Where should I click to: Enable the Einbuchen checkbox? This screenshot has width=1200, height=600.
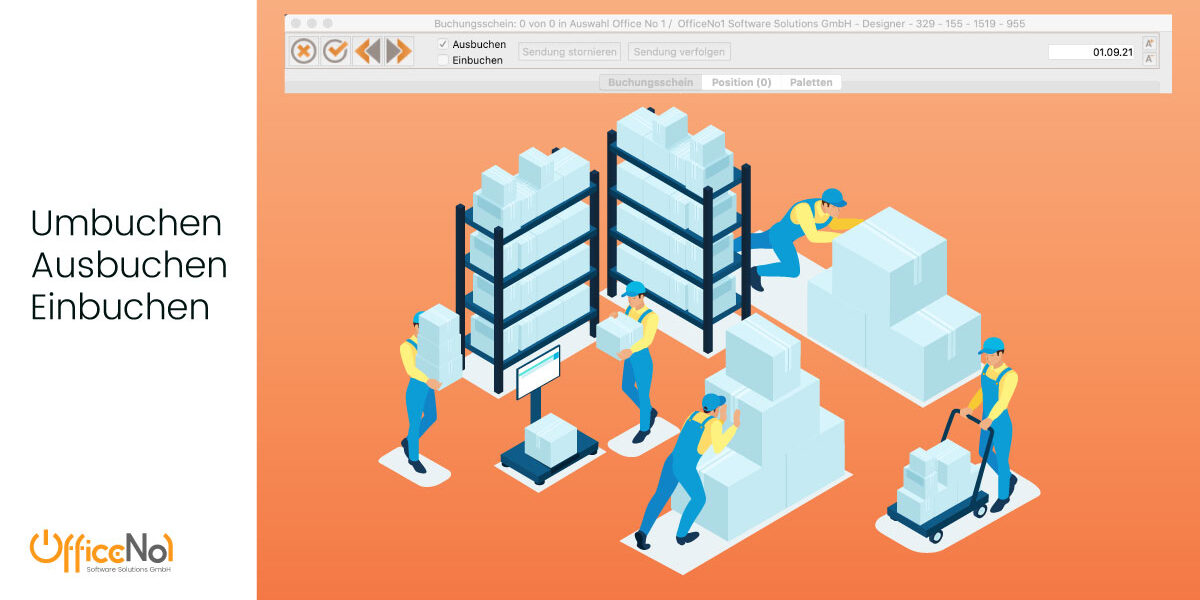(443, 60)
